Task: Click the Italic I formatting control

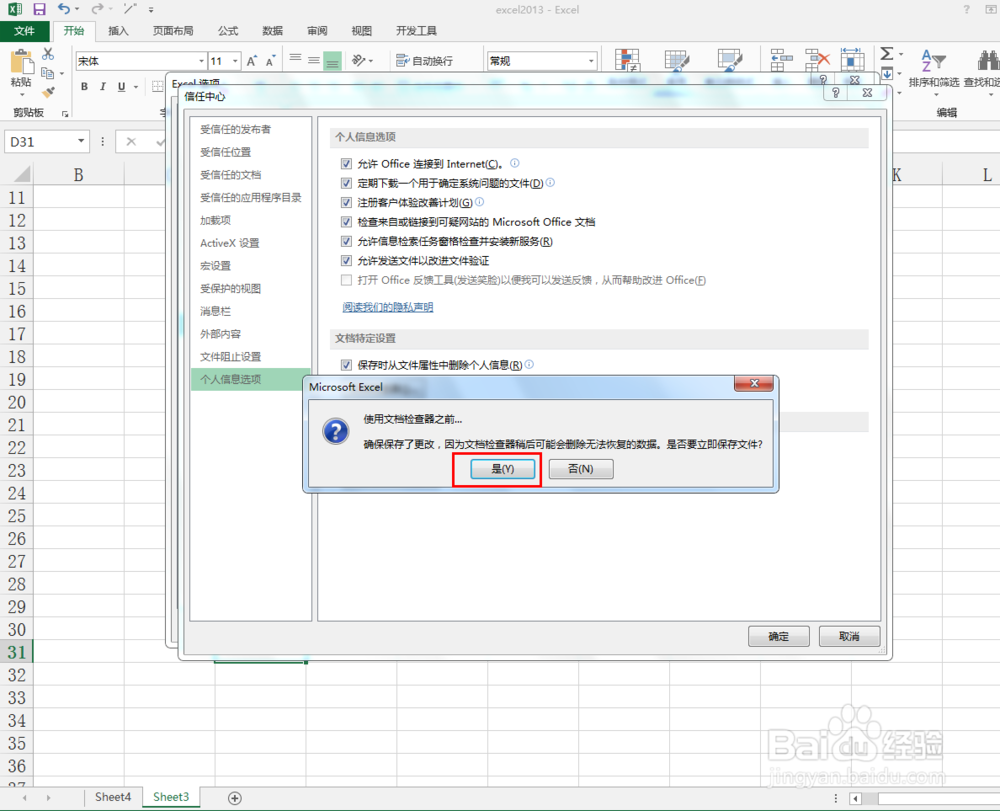Action: point(103,86)
